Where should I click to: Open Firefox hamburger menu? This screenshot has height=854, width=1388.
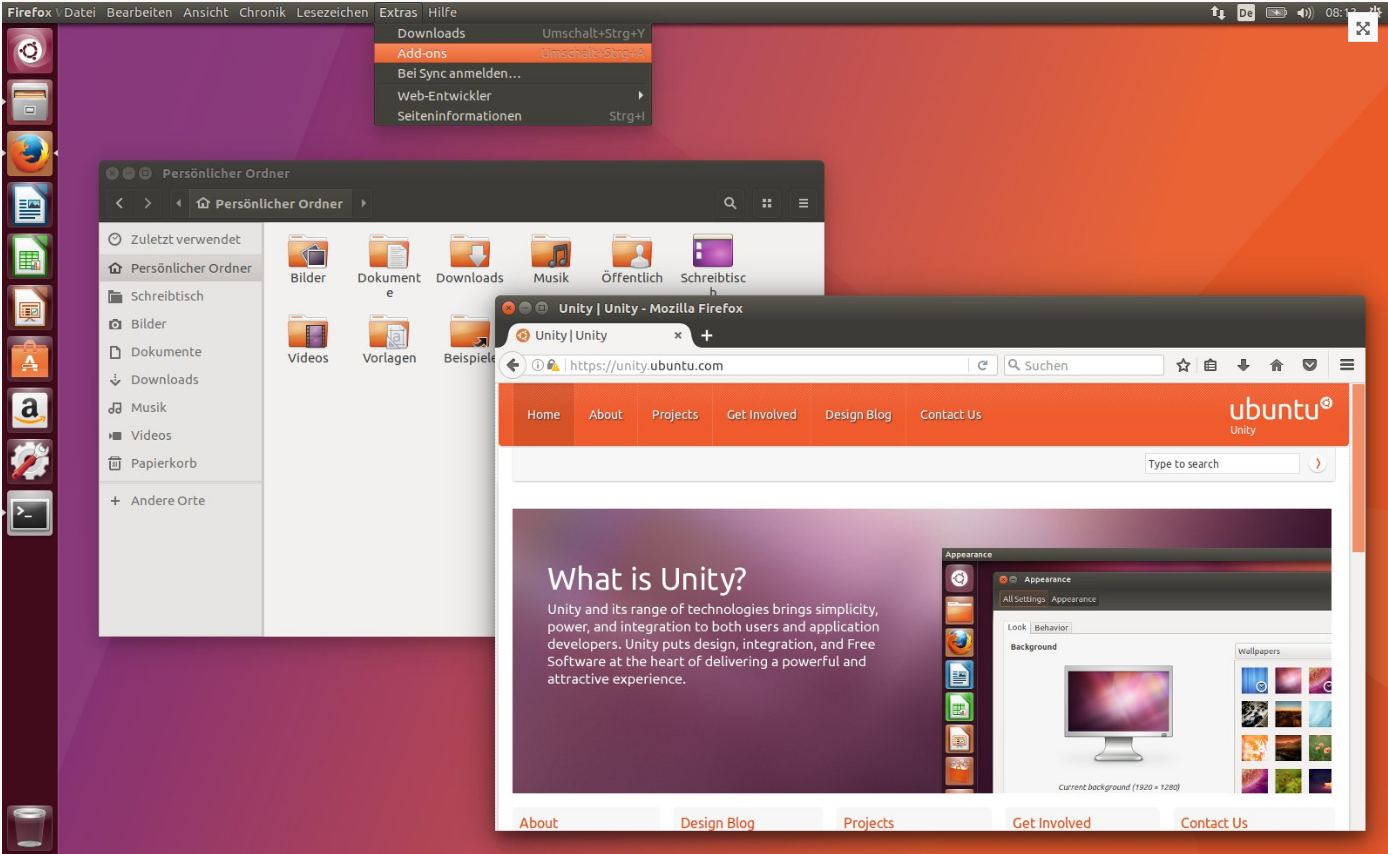pos(1347,366)
